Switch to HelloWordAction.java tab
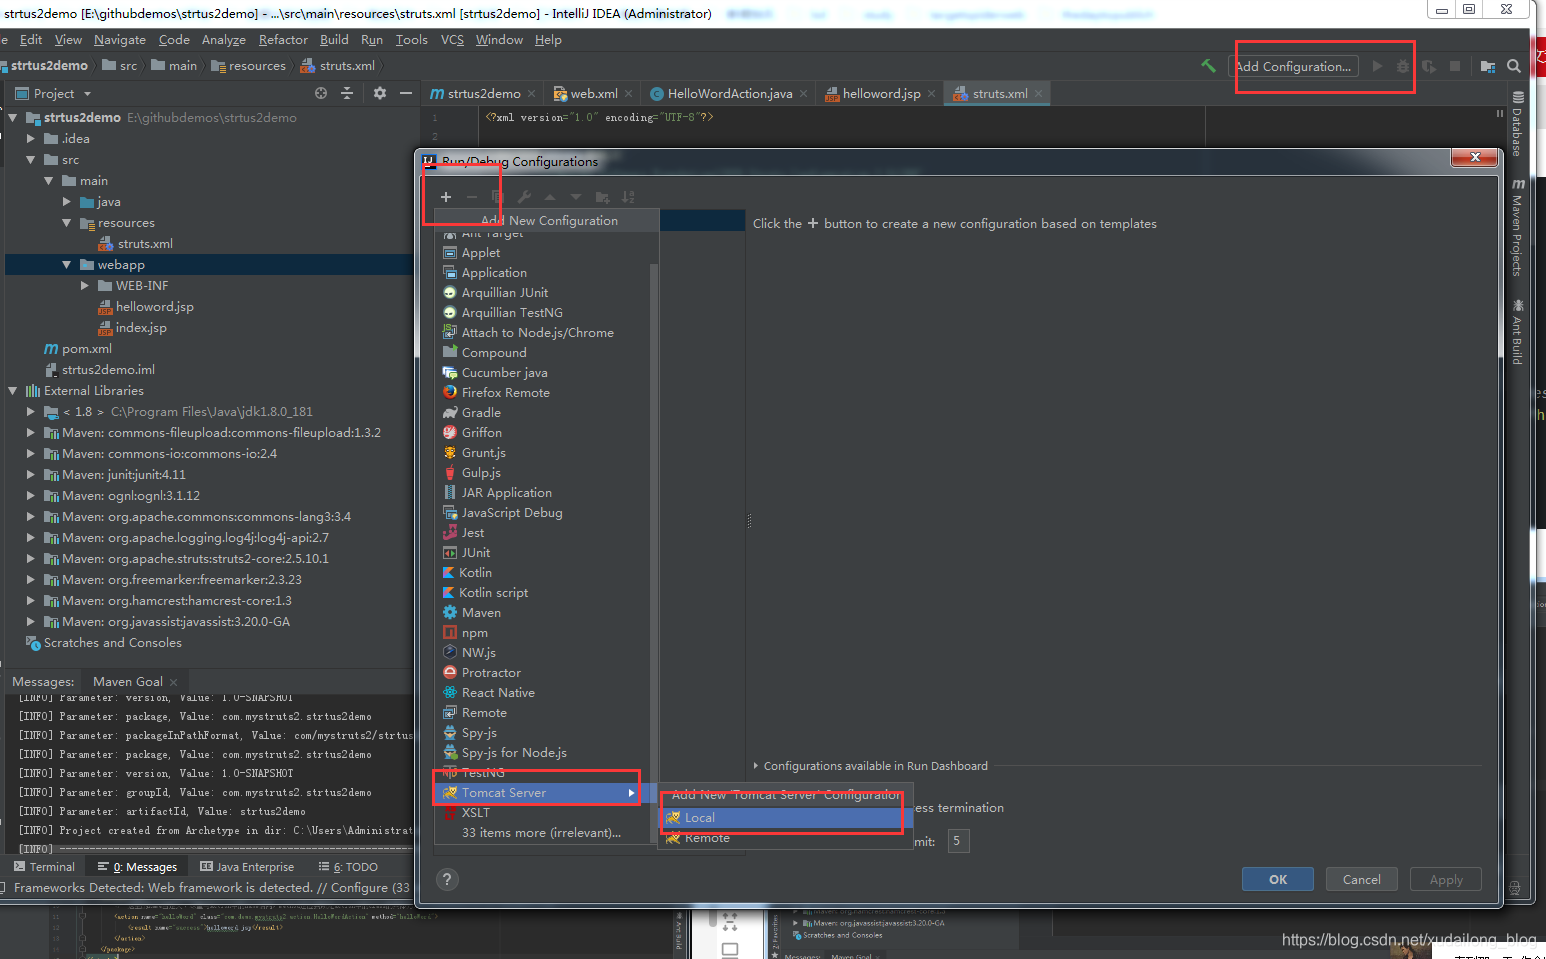 coord(729,94)
